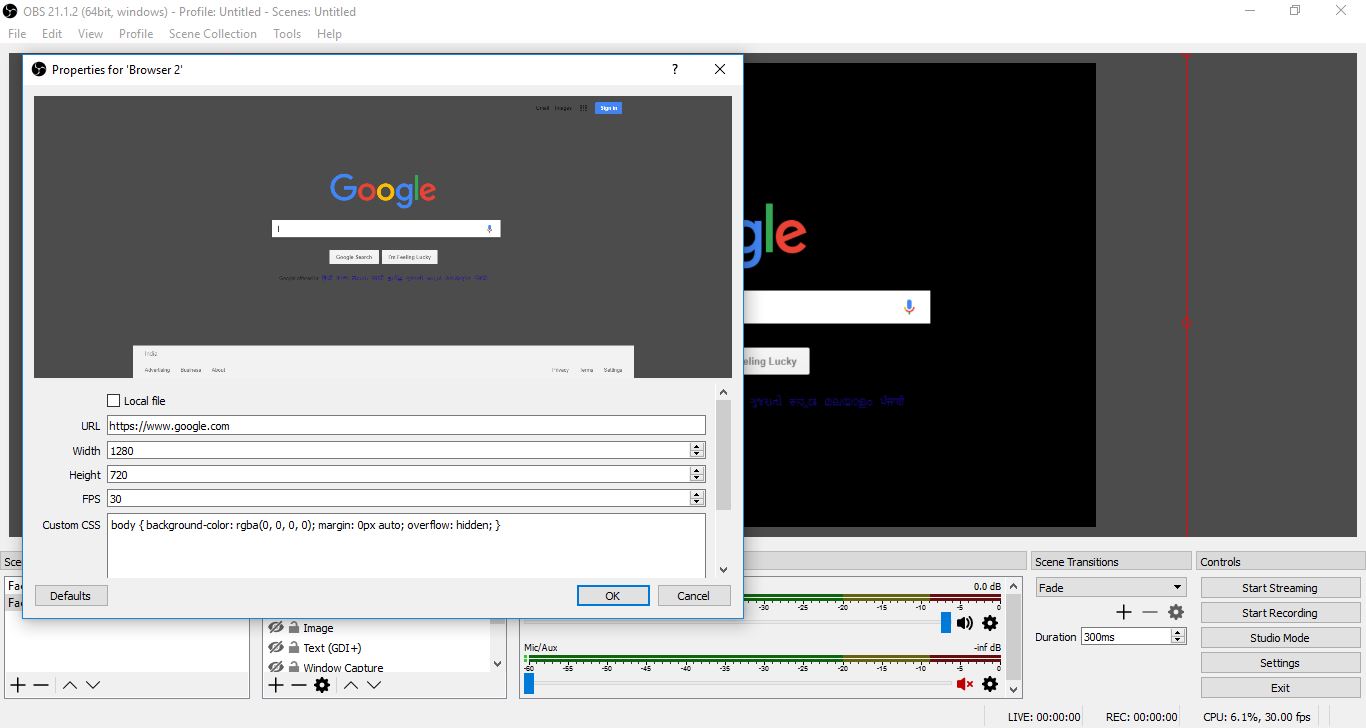Screen dimensions: 1366x728
Task: Increase transition Duration with up stepper arrow
Action: click(x=1178, y=632)
